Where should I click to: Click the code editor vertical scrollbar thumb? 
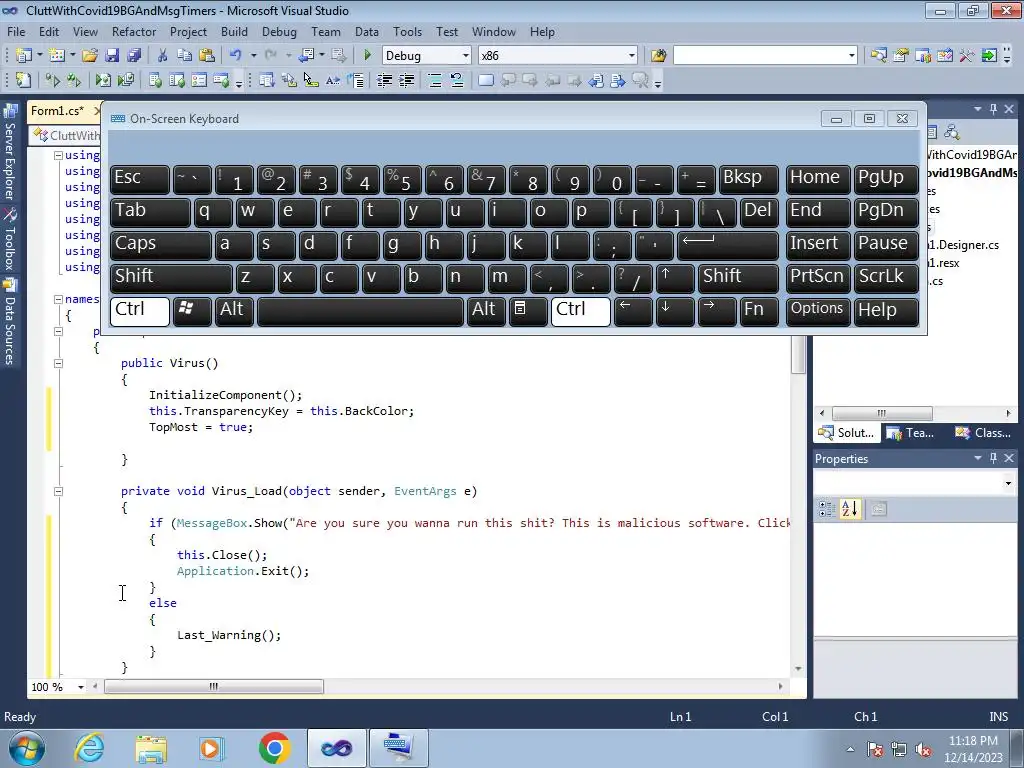(798, 356)
